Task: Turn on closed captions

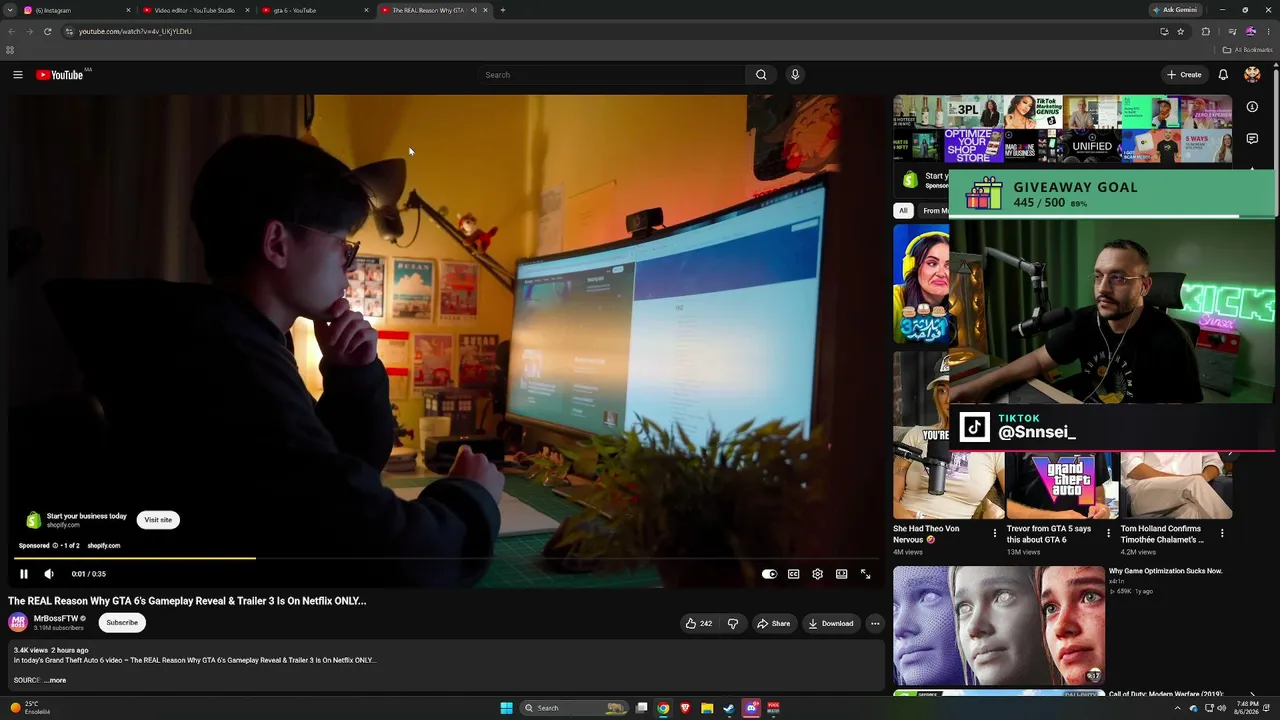Action: pyautogui.click(x=793, y=574)
